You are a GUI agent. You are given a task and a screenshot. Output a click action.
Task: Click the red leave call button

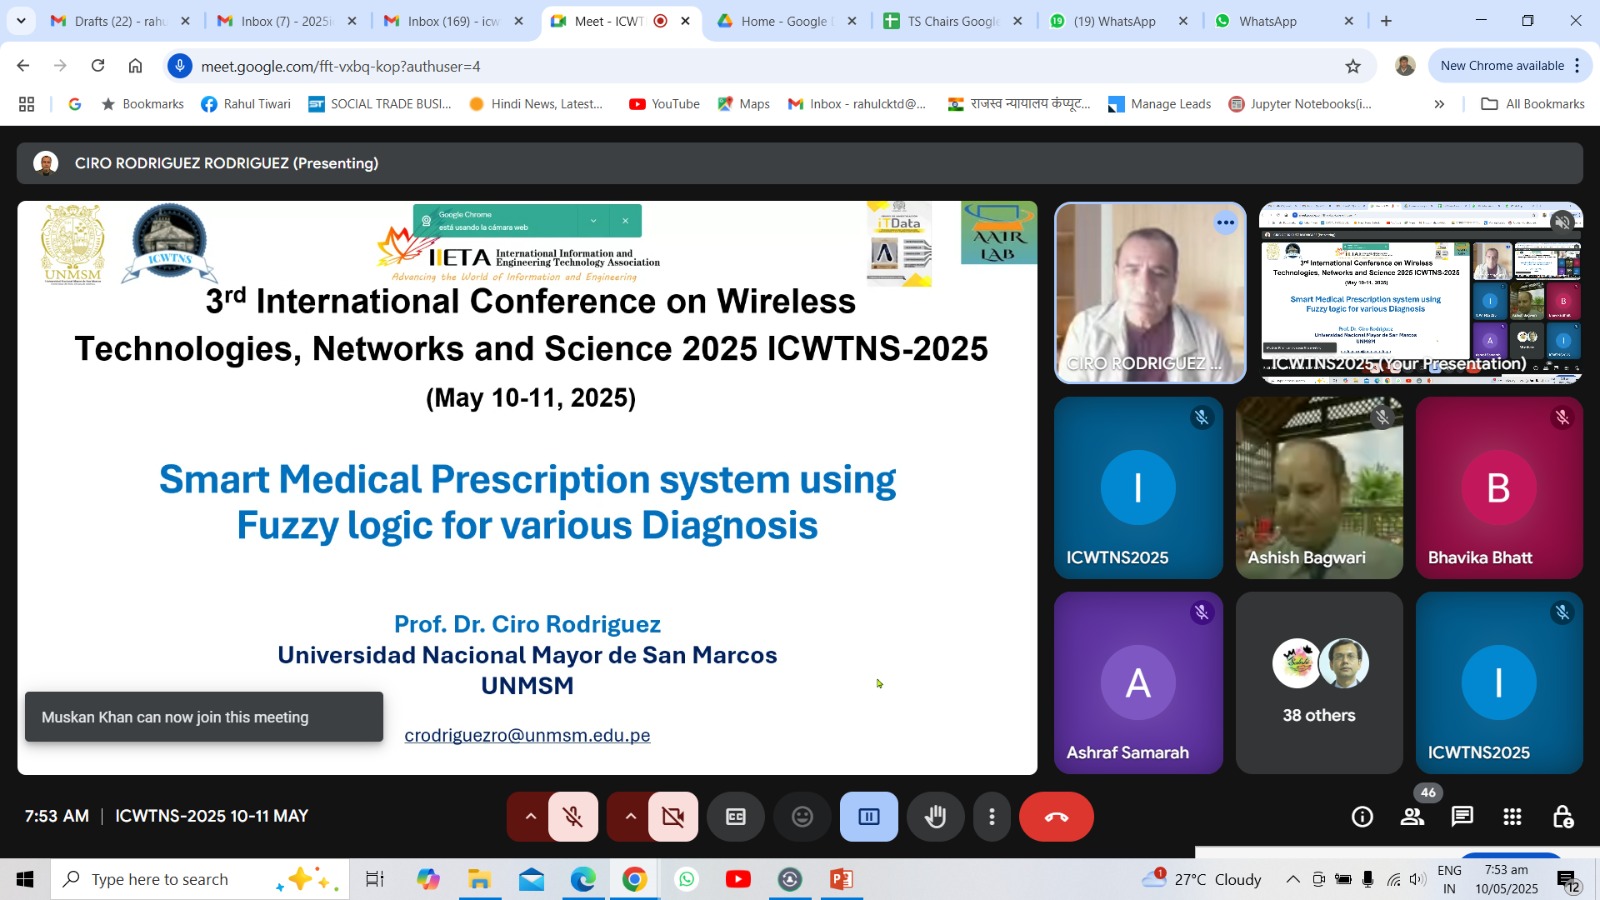click(1056, 817)
